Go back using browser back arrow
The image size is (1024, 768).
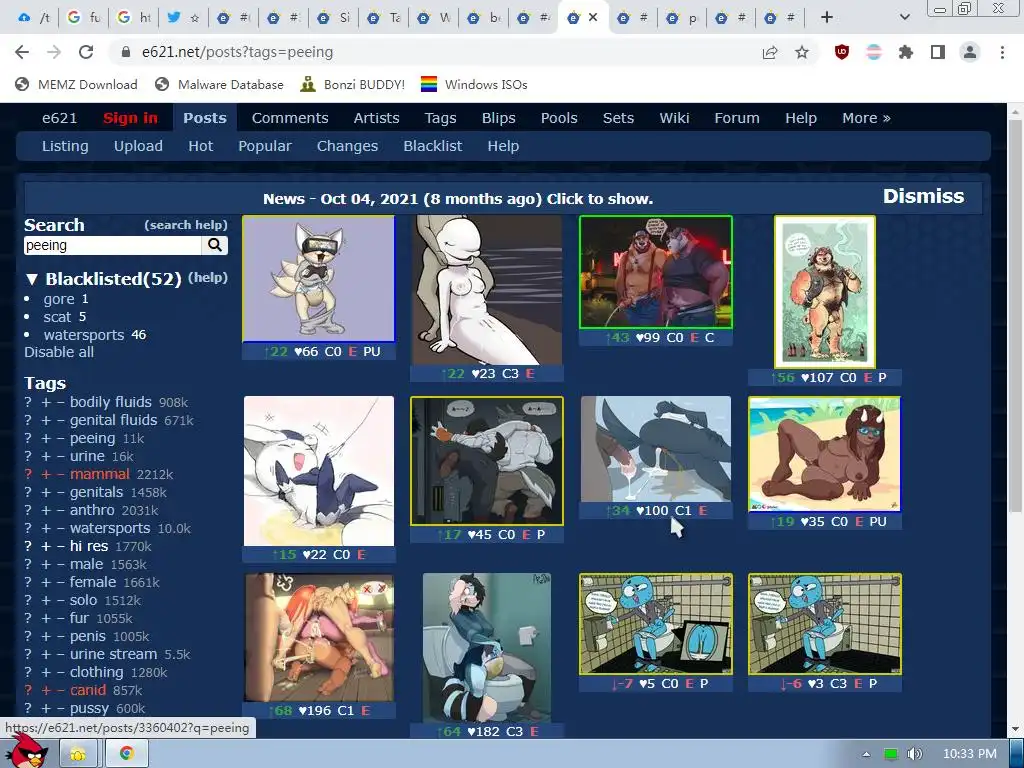(22, 52)
